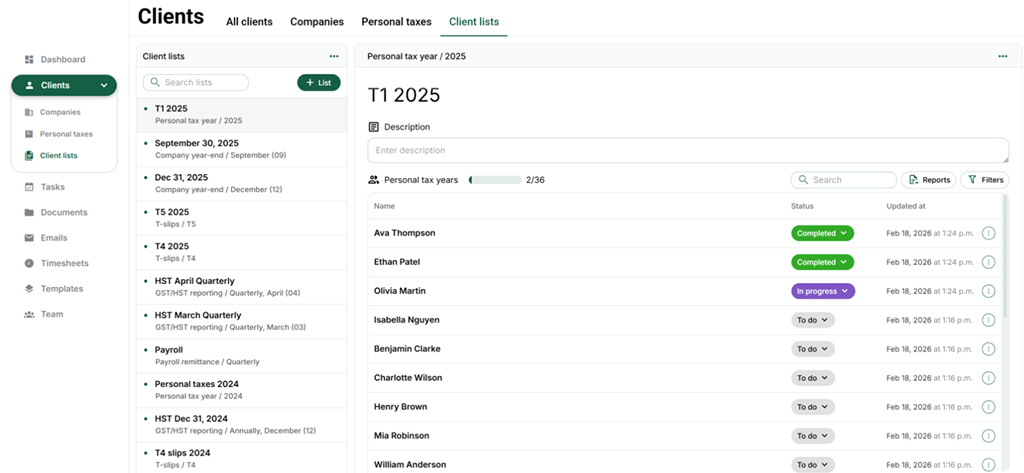
Task: Open Documents folder icon in sidebar
Action: coord(29,213)
